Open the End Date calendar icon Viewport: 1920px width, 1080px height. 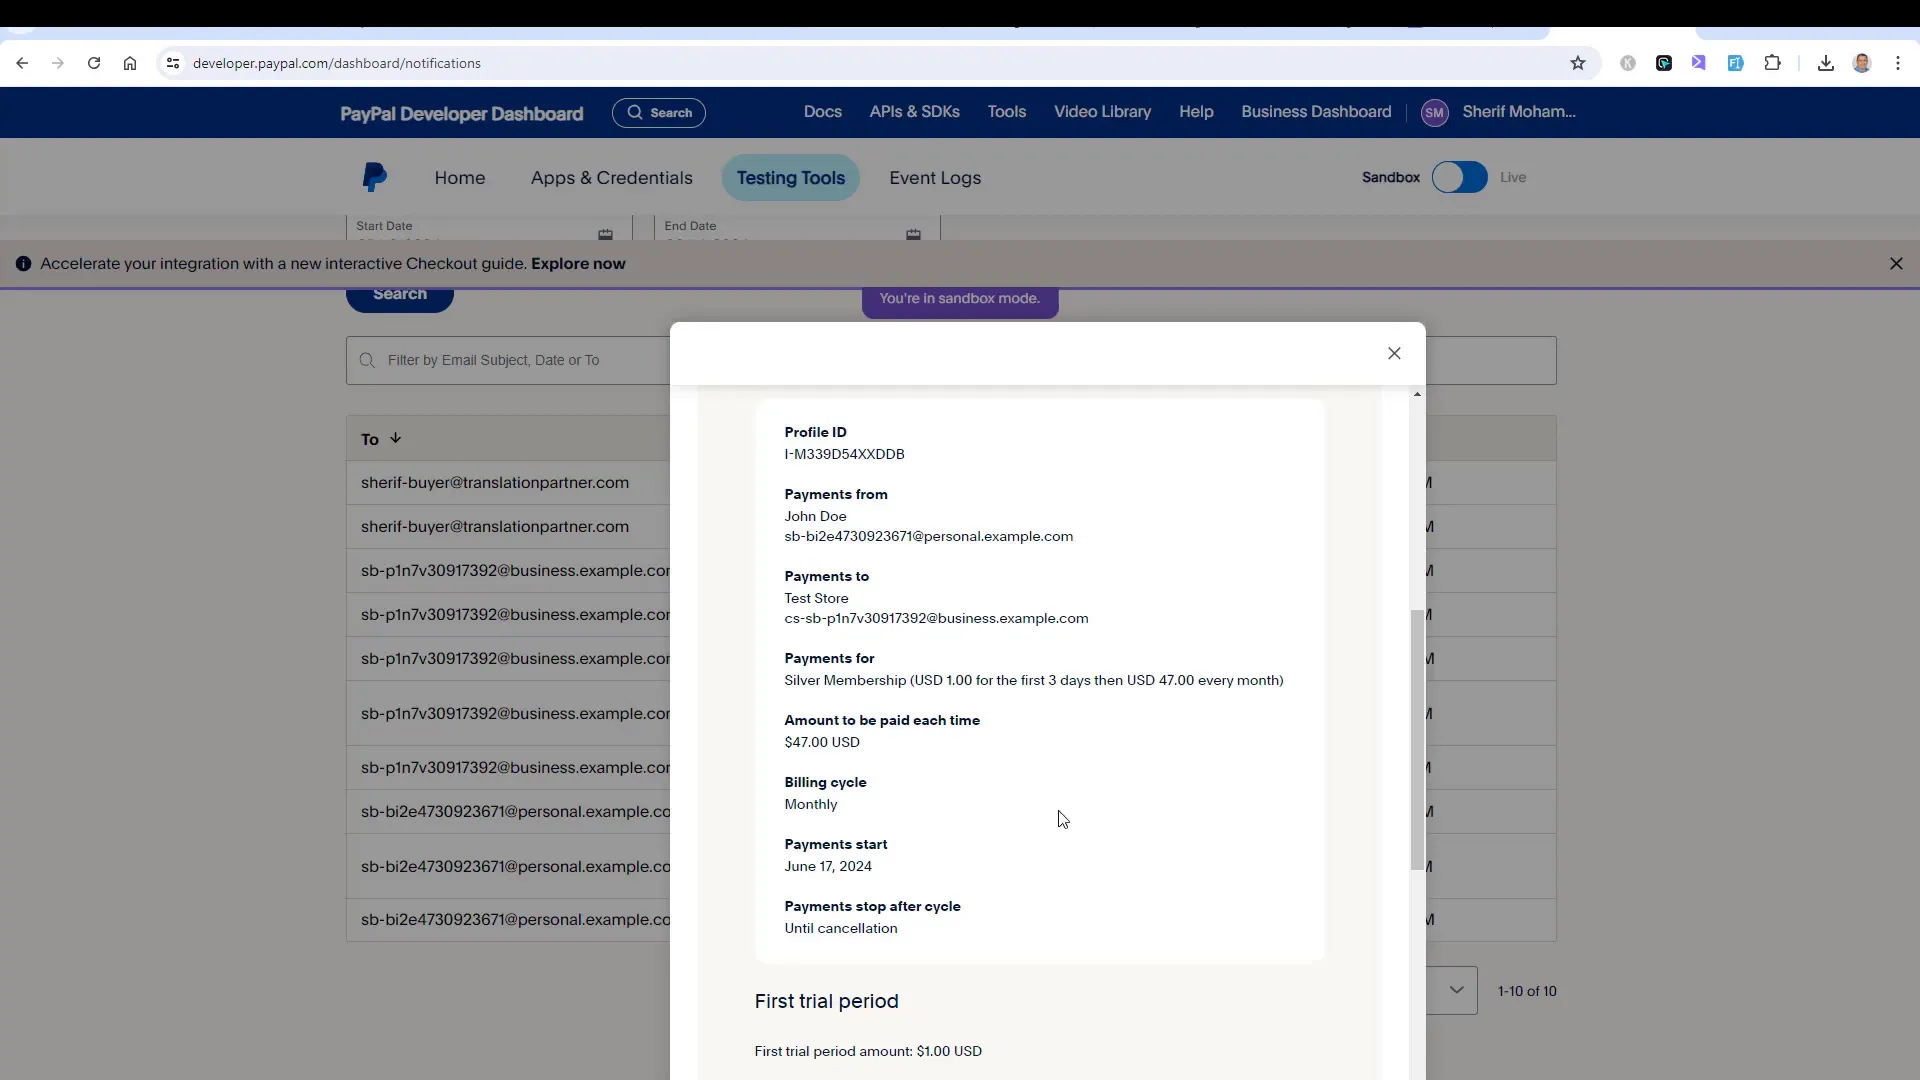913,234
